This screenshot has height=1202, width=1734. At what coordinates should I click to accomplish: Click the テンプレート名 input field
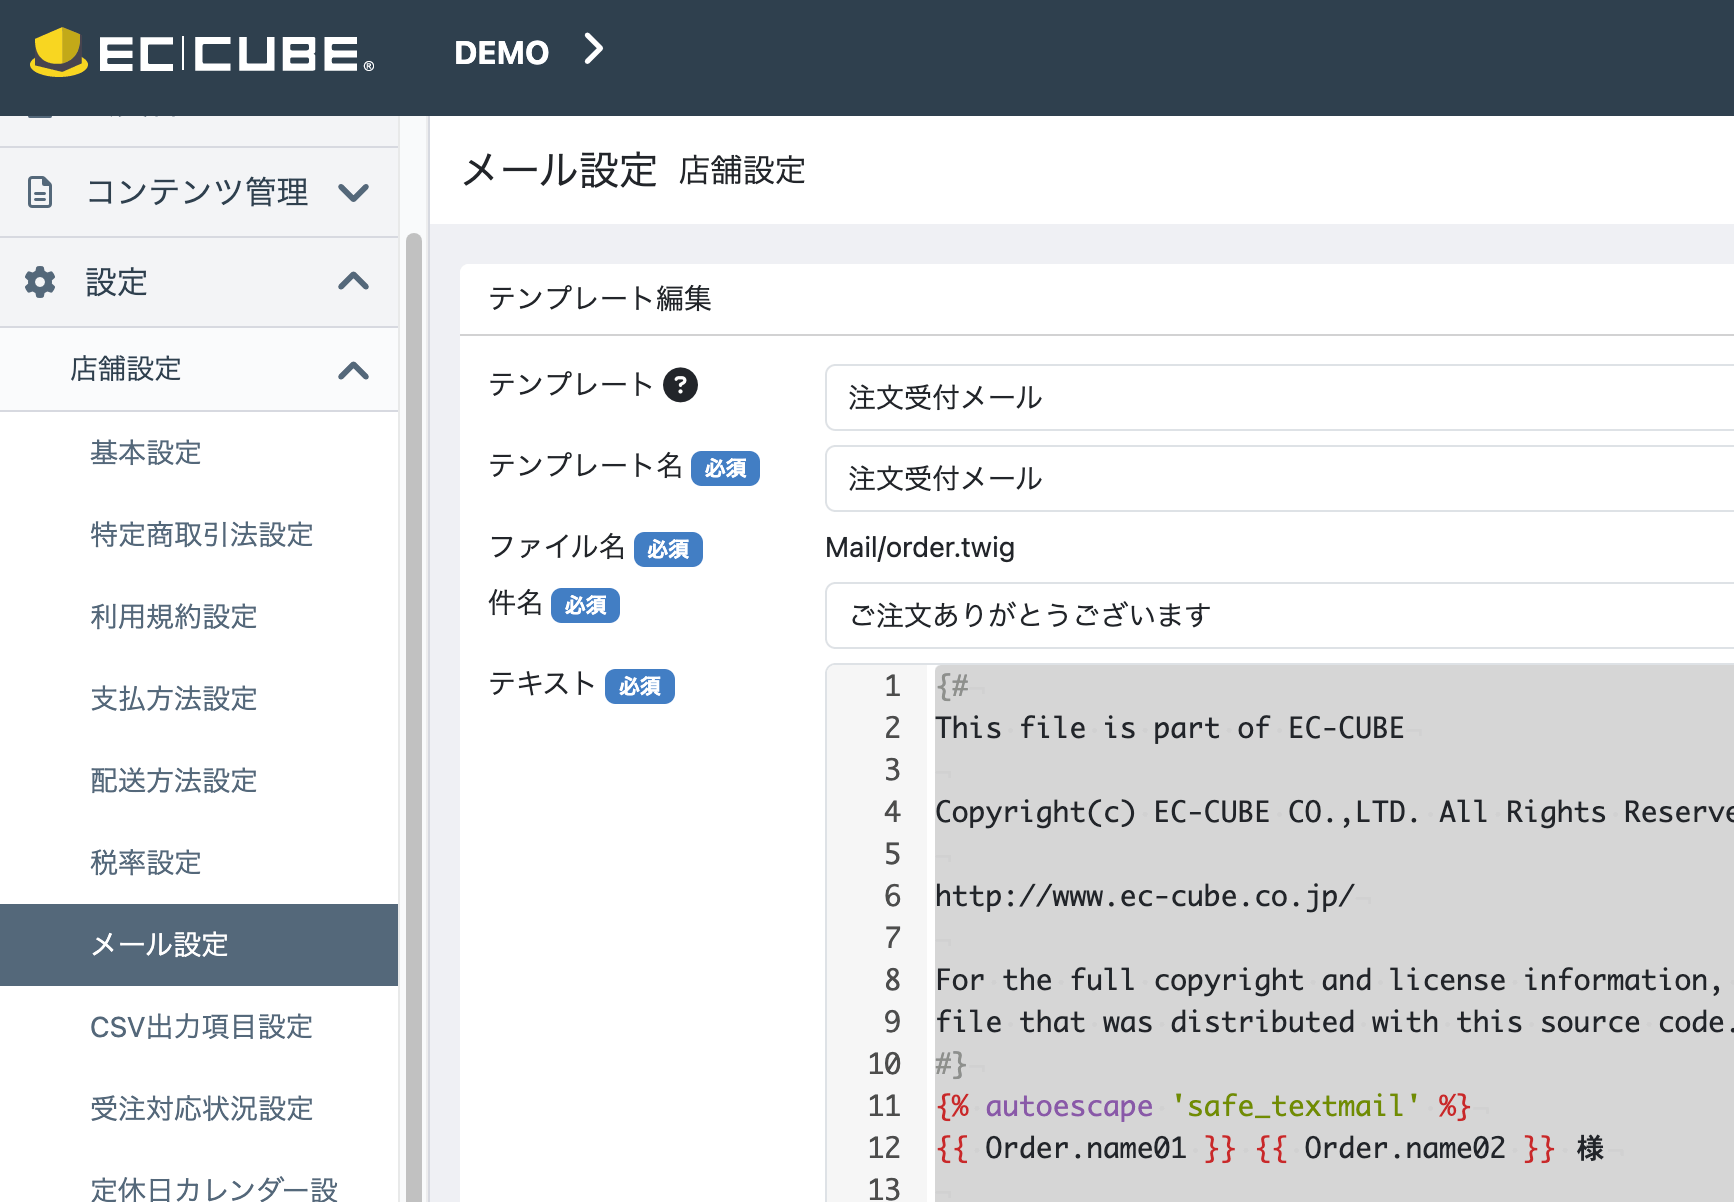point(1279,479)
